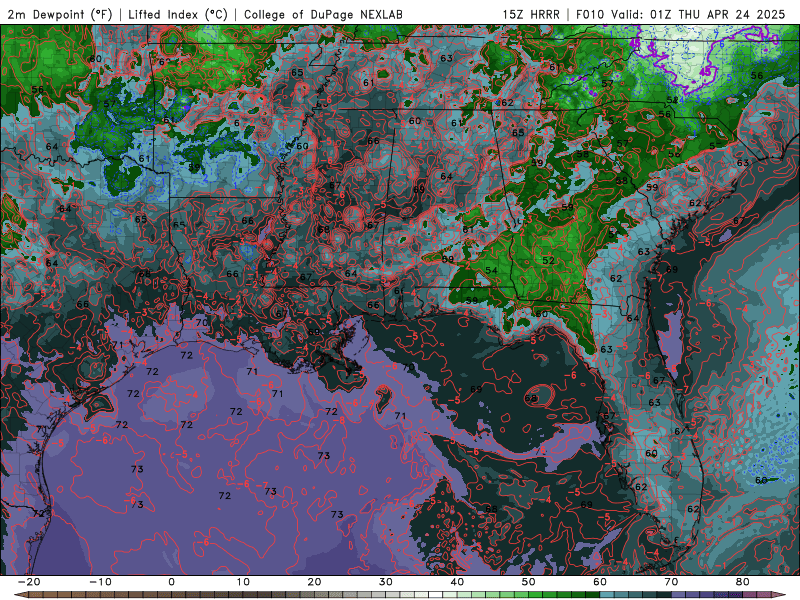The width and height of the screenshot is (800, 600).
Task: Click the '2m Dewpoint (°F)' title text
Action: 60,14
